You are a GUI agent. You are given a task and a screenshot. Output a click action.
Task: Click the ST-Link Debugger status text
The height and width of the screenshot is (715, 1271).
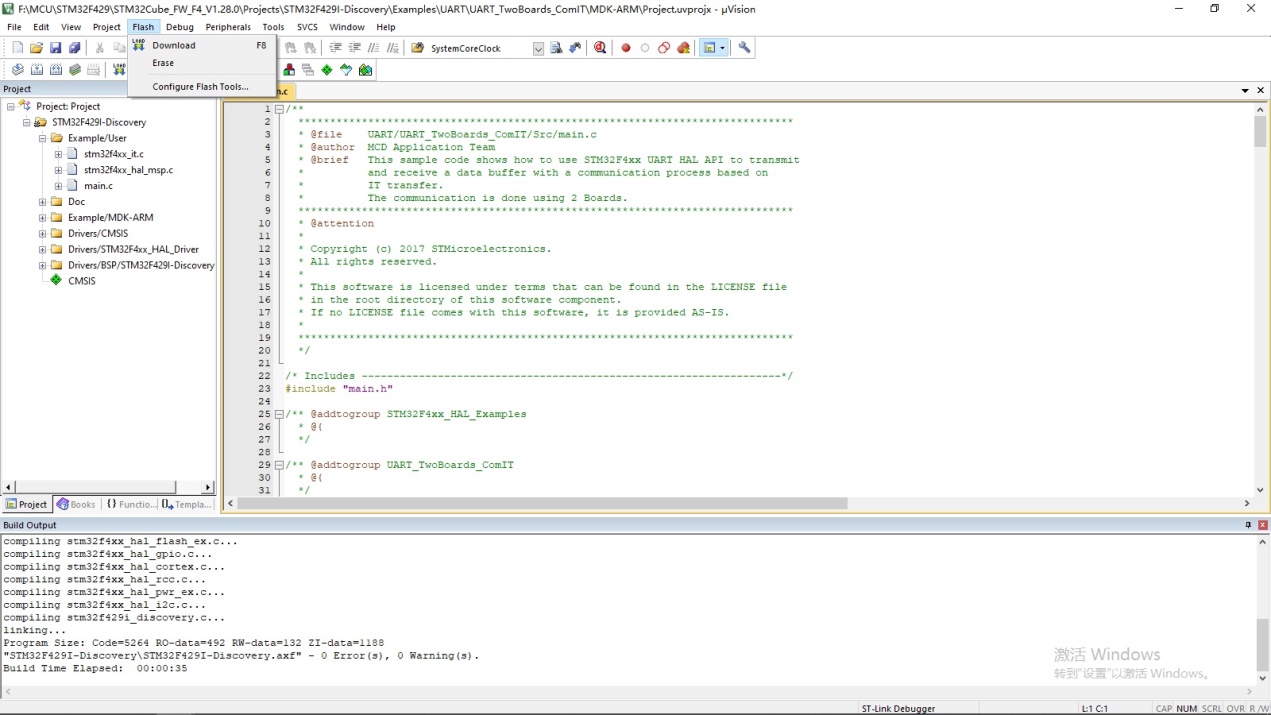[x=898, y=708]
